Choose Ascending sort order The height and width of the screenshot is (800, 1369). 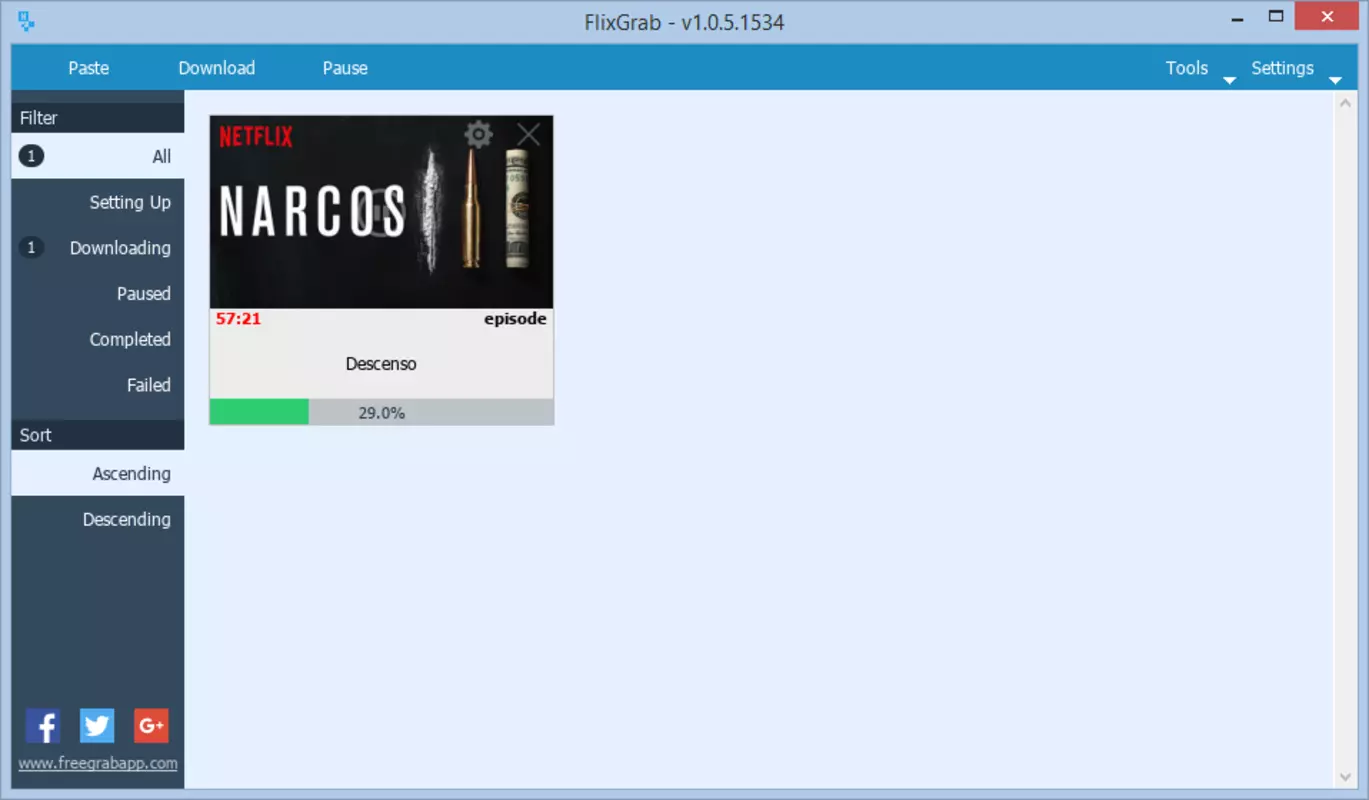point(98,473)
